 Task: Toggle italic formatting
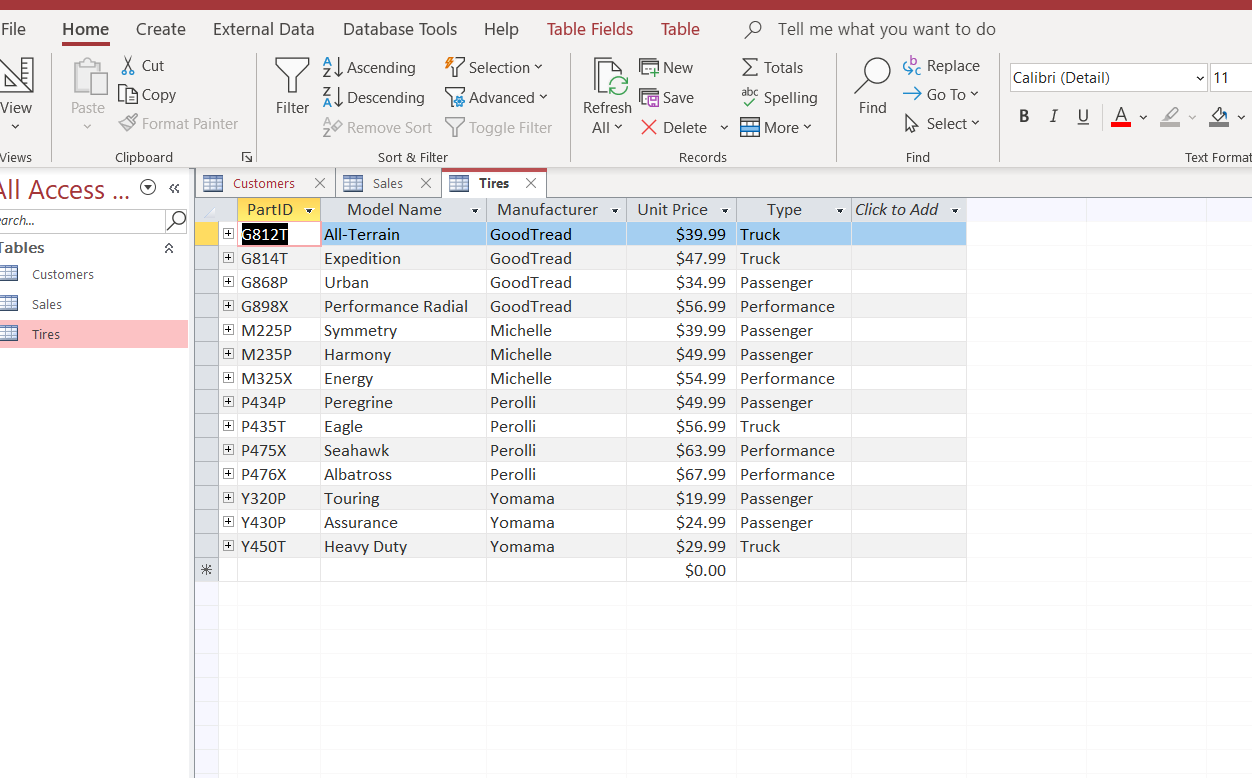[x=1053, y=116]
